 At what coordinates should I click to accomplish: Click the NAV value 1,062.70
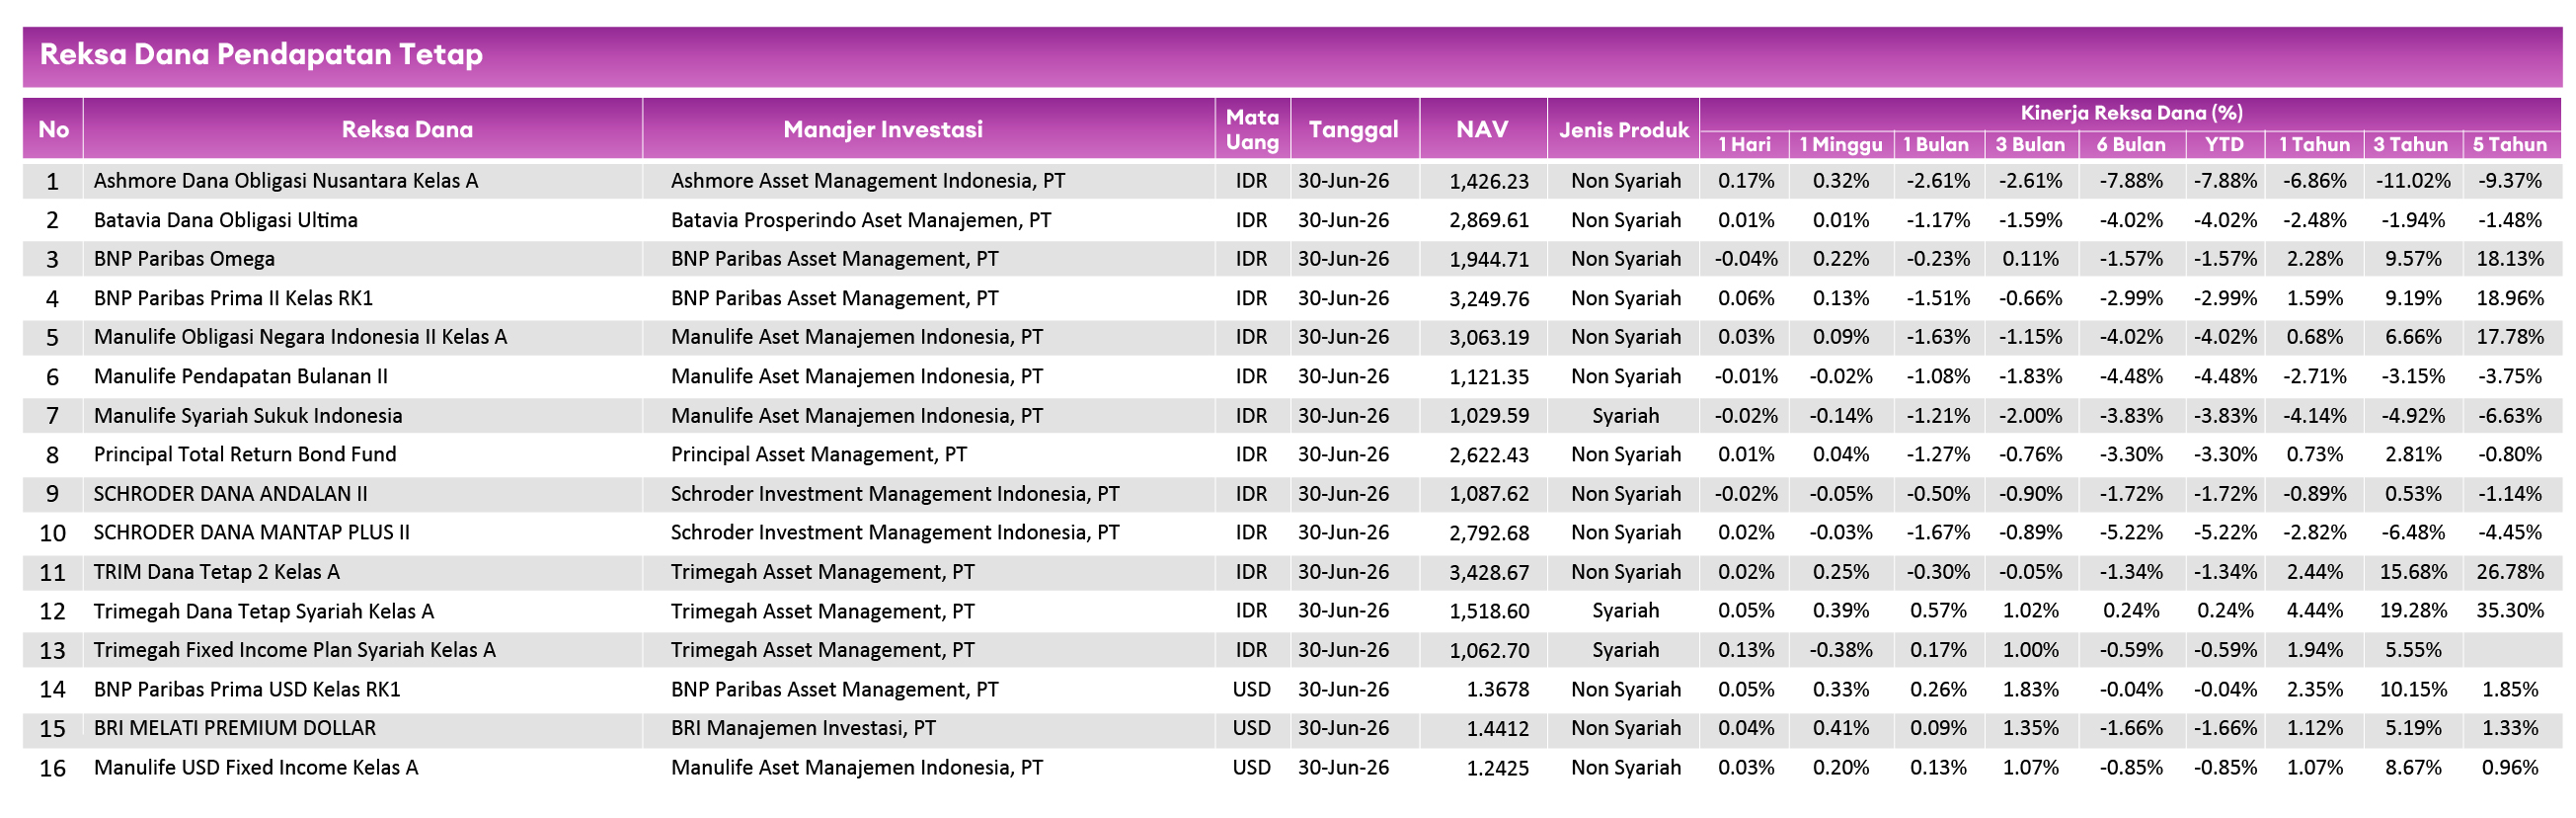(x=1489, y=650)
